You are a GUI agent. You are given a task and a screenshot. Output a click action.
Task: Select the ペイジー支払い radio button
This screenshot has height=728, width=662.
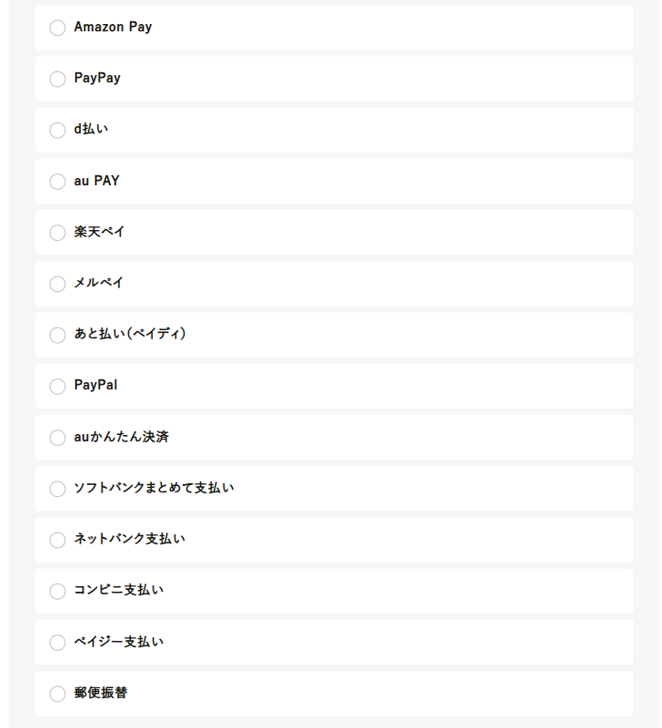tap(58, 642)
